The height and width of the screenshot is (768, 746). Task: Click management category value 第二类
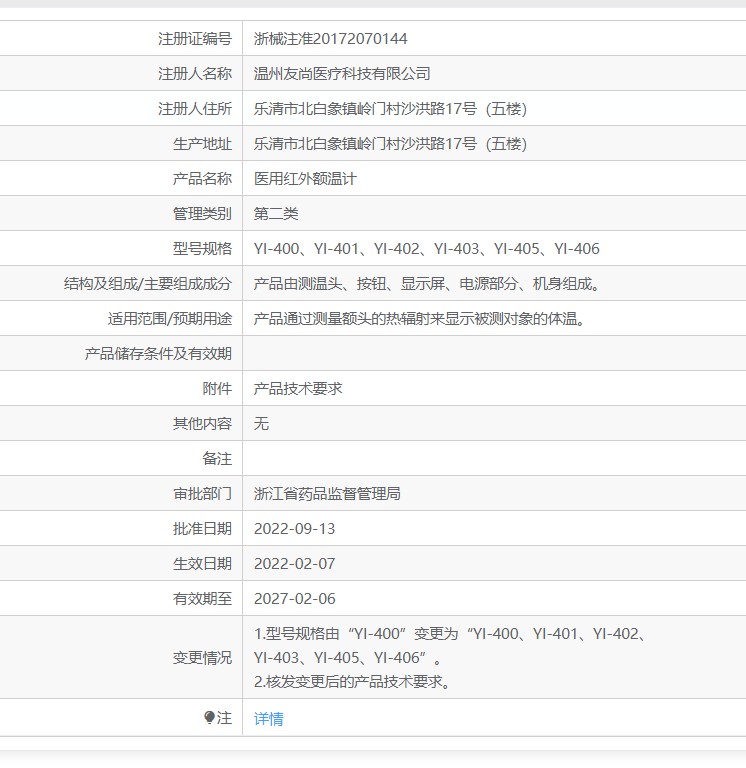[x=276, y=214]
